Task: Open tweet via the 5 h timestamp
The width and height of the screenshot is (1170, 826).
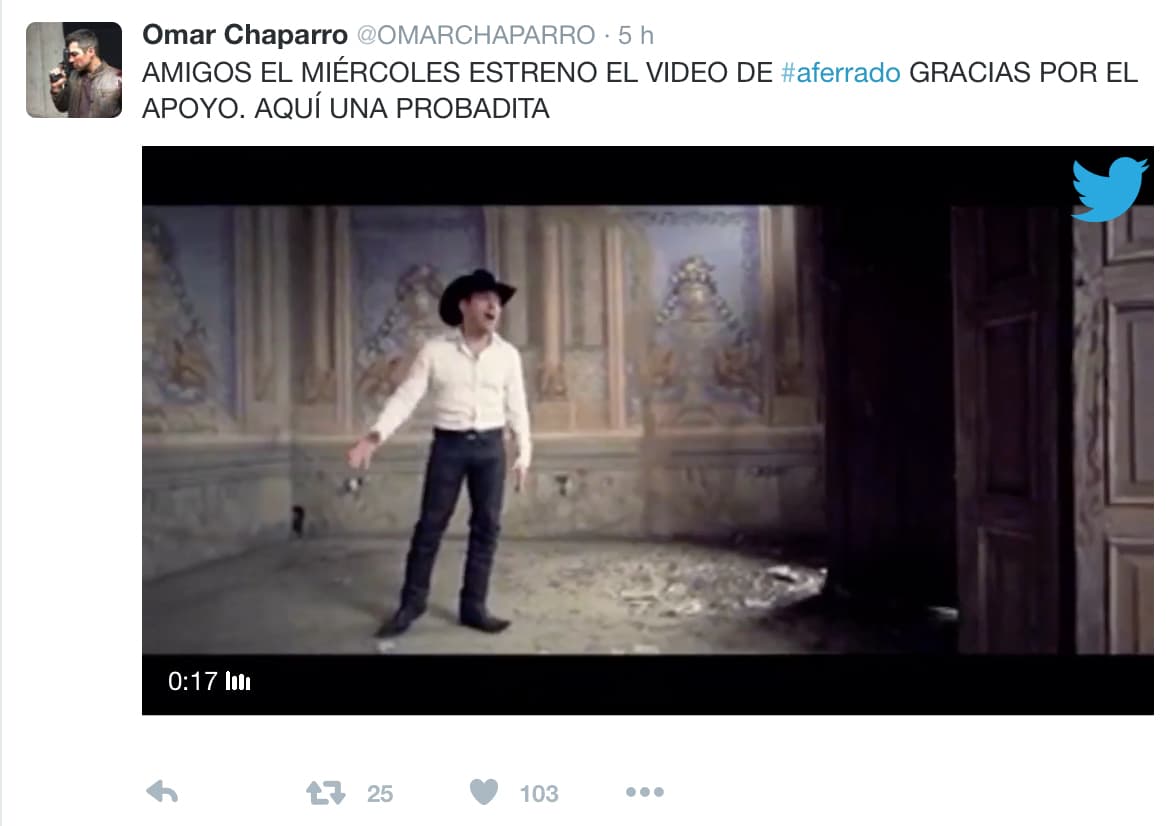Action: click(x=636, y=35)
